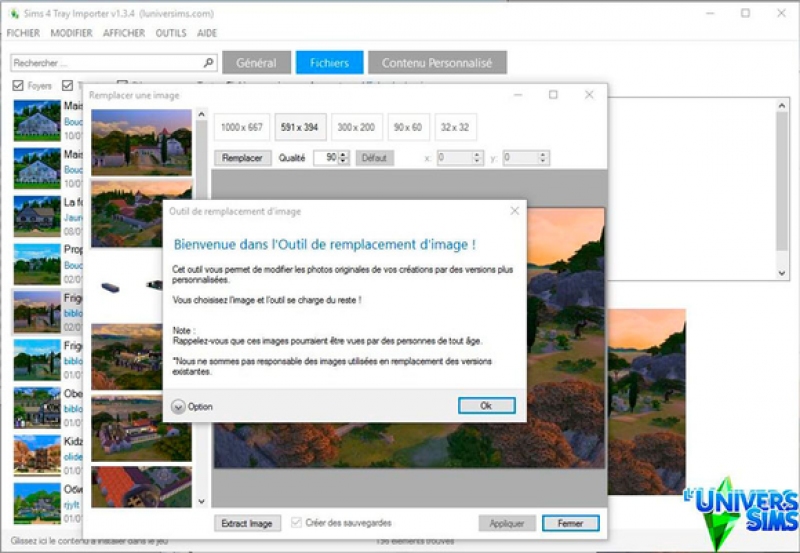800x553 pixels.
Task: Open the OUTILS menu
Action: coord(171,33)
